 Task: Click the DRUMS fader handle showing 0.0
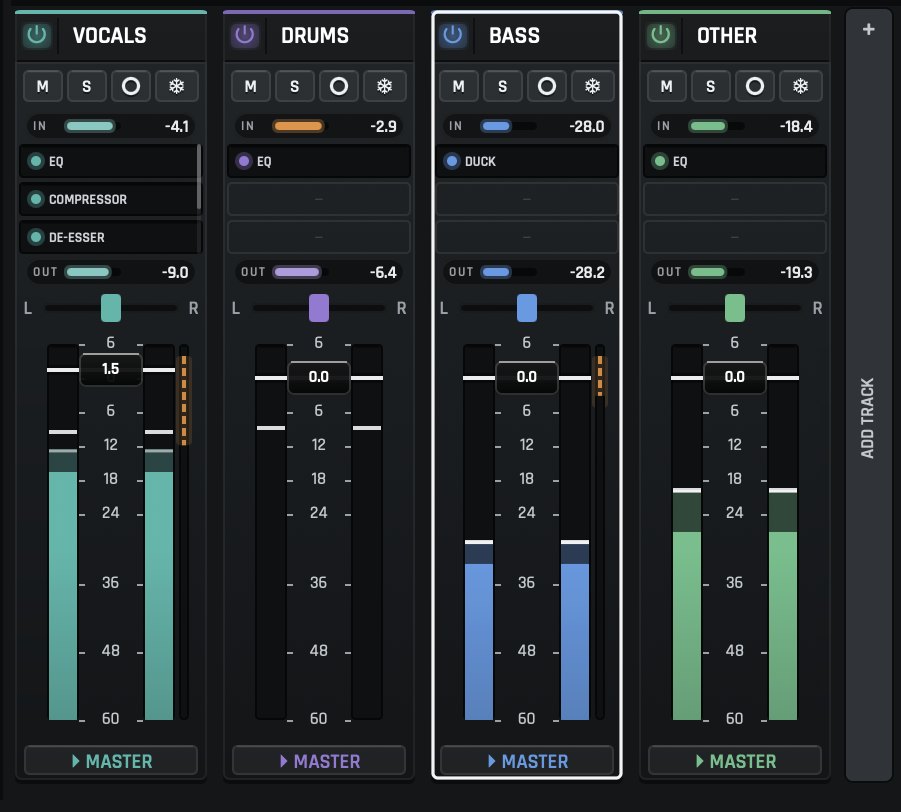(319, 377)
